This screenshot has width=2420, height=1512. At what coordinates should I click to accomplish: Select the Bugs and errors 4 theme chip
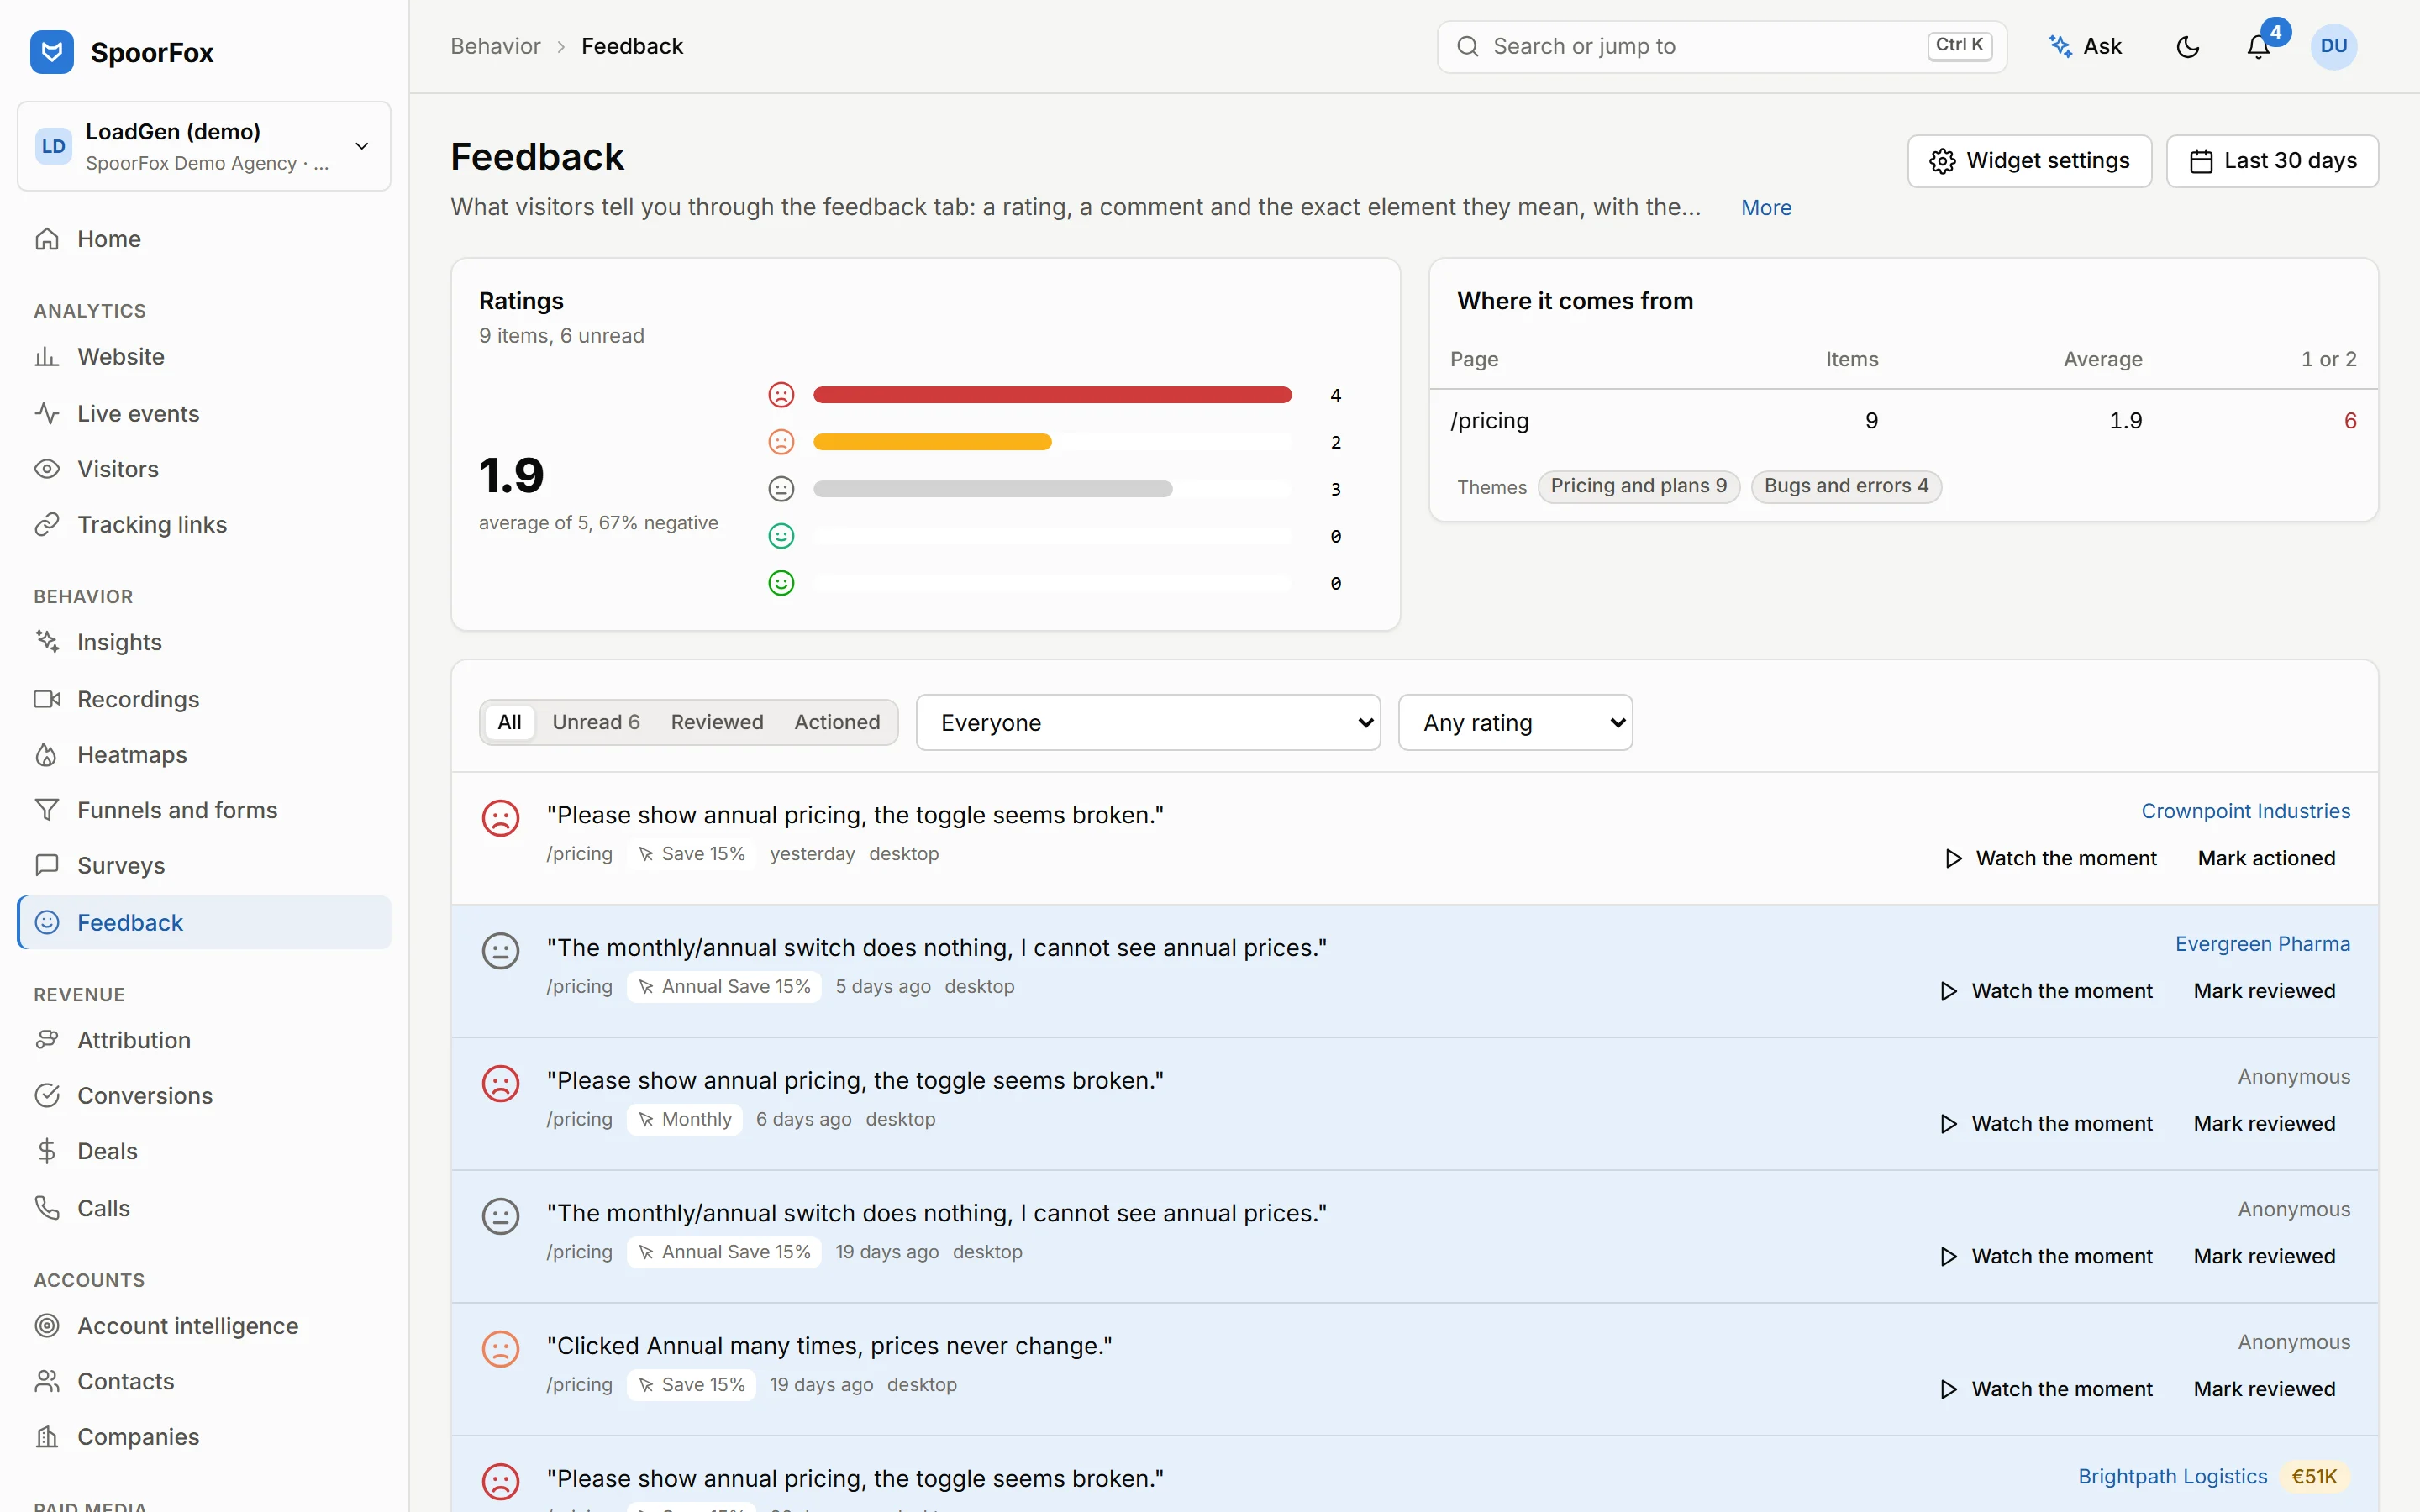pyautogui.click(x=1846, y=486)
